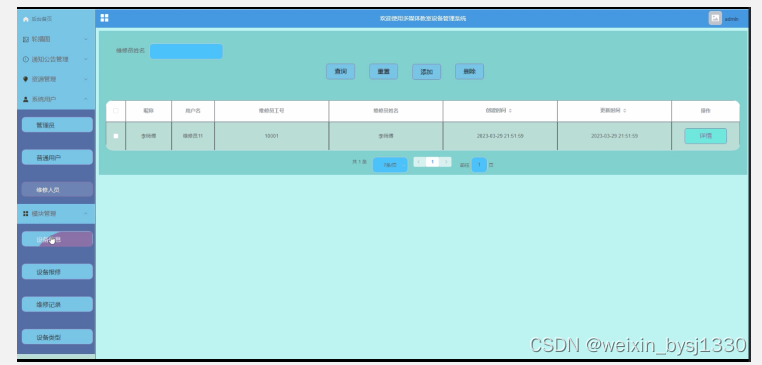The height and width of the screenshot is (365, 762).
Task: Focus the 维修员姓名 search input field
Action: pyautogui.click(x=186, y=52)
